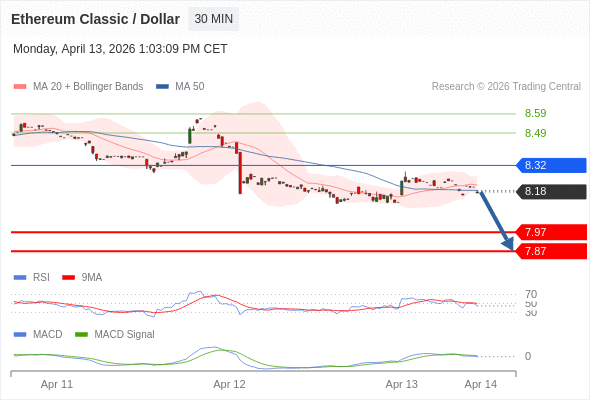Click the Research © 2026 Trading Central credit

click(506, 87)
